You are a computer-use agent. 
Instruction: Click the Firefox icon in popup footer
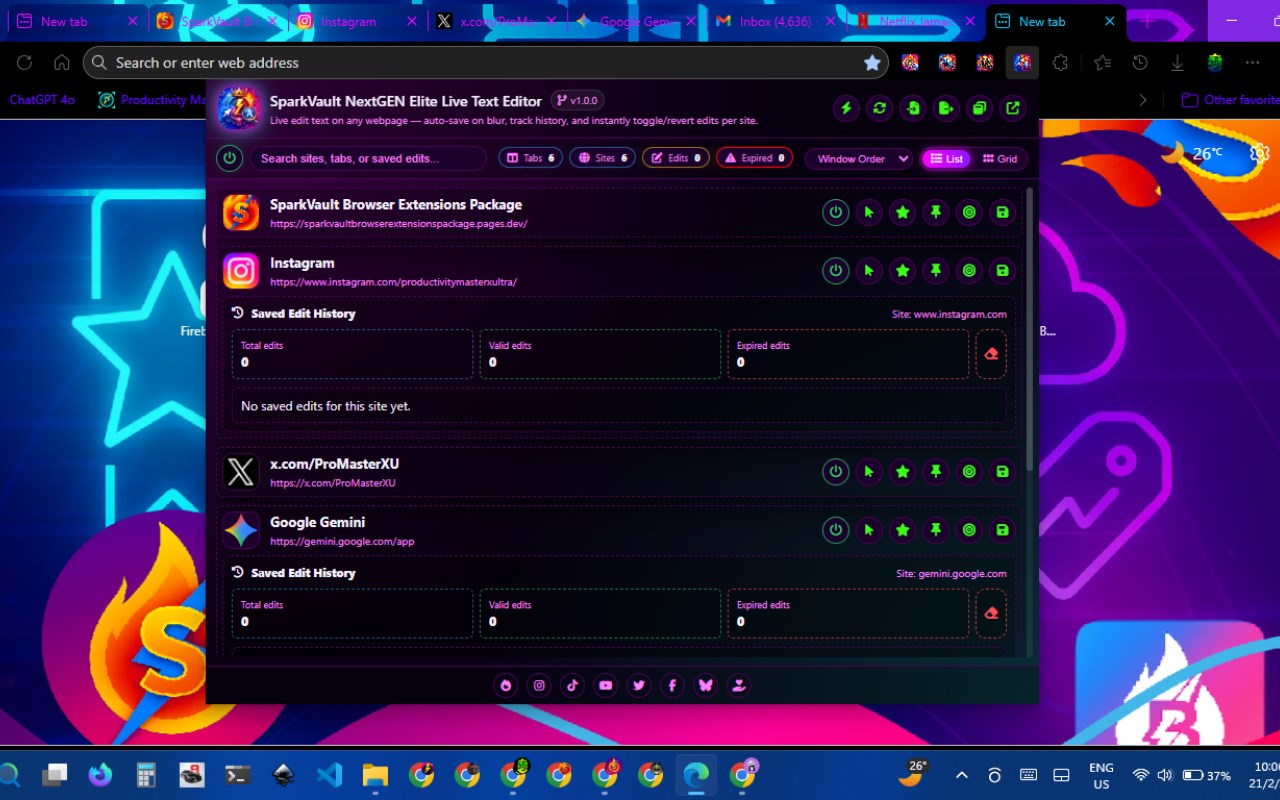506,685
